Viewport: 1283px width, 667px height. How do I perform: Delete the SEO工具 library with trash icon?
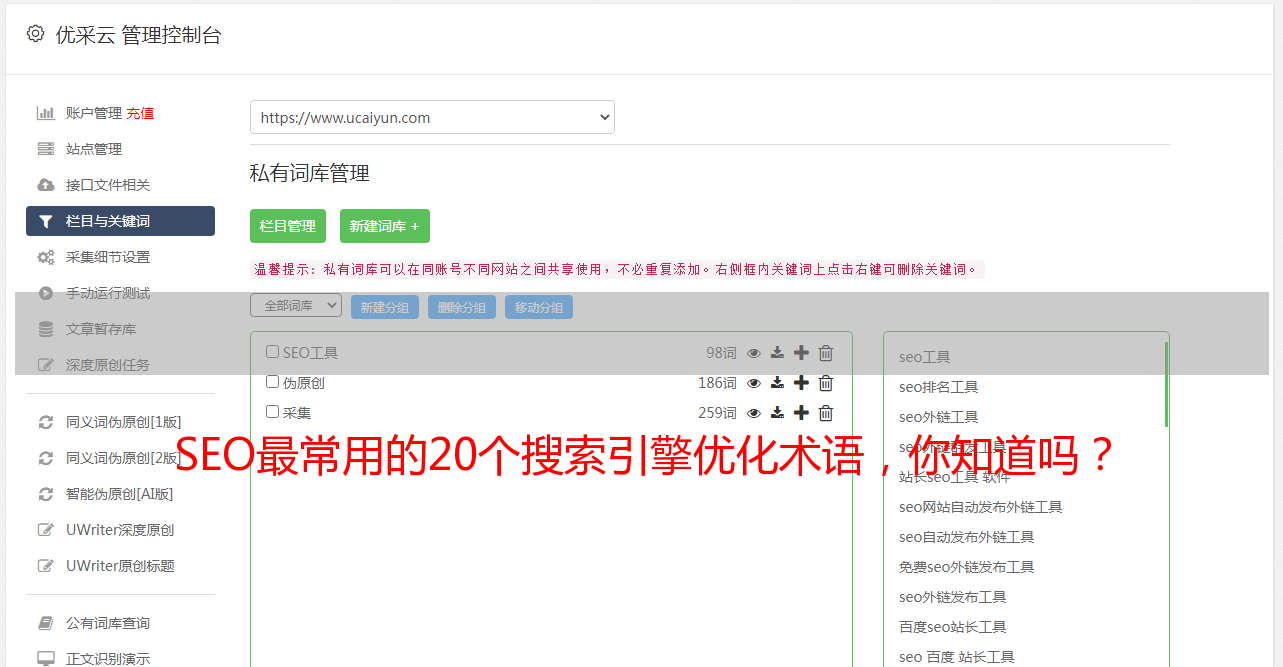coord(826,353)
